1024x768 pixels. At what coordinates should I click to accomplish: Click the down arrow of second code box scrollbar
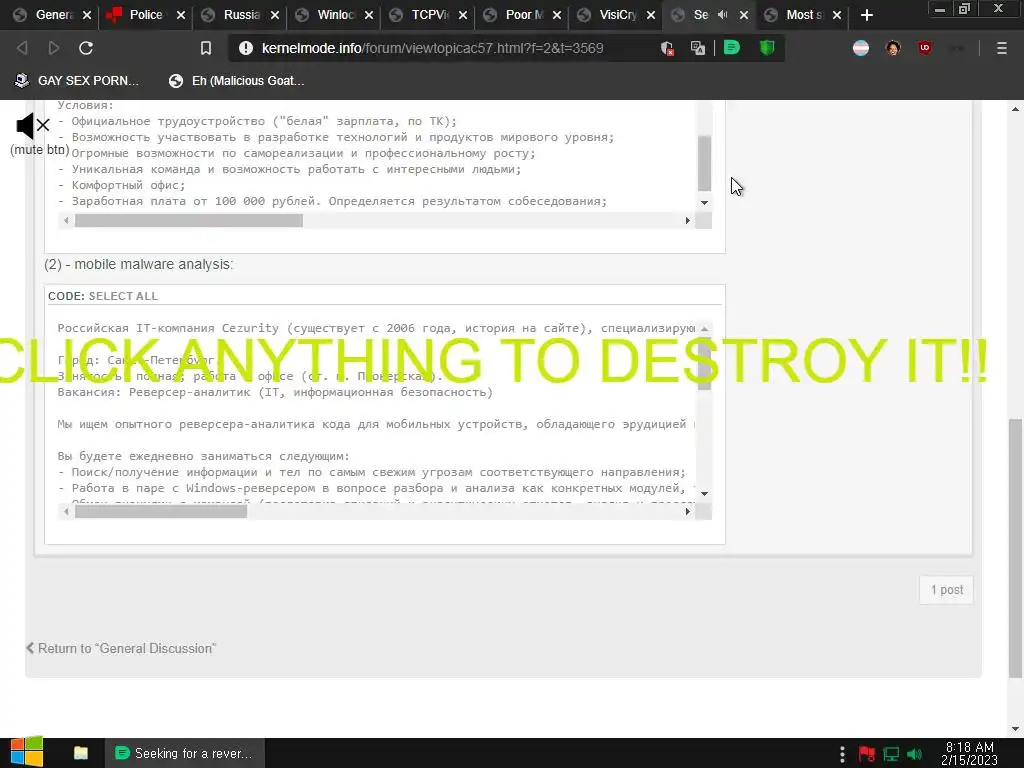704,494
